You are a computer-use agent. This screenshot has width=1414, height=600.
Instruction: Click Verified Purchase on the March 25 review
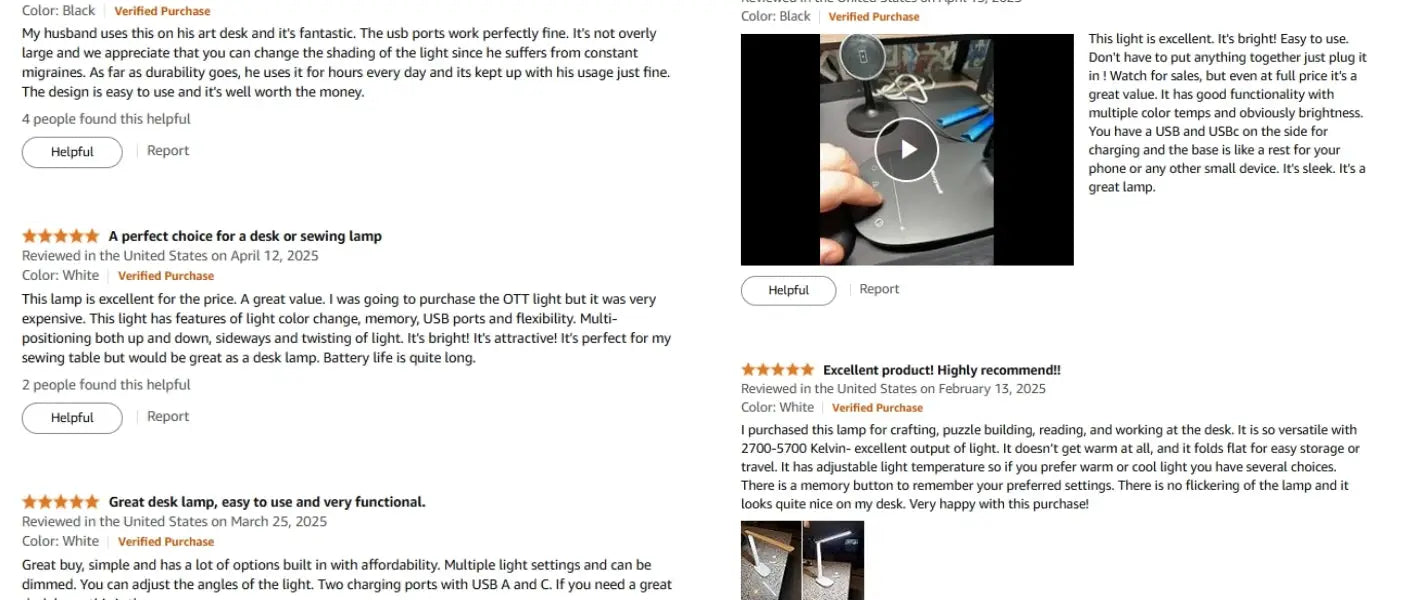166,542
